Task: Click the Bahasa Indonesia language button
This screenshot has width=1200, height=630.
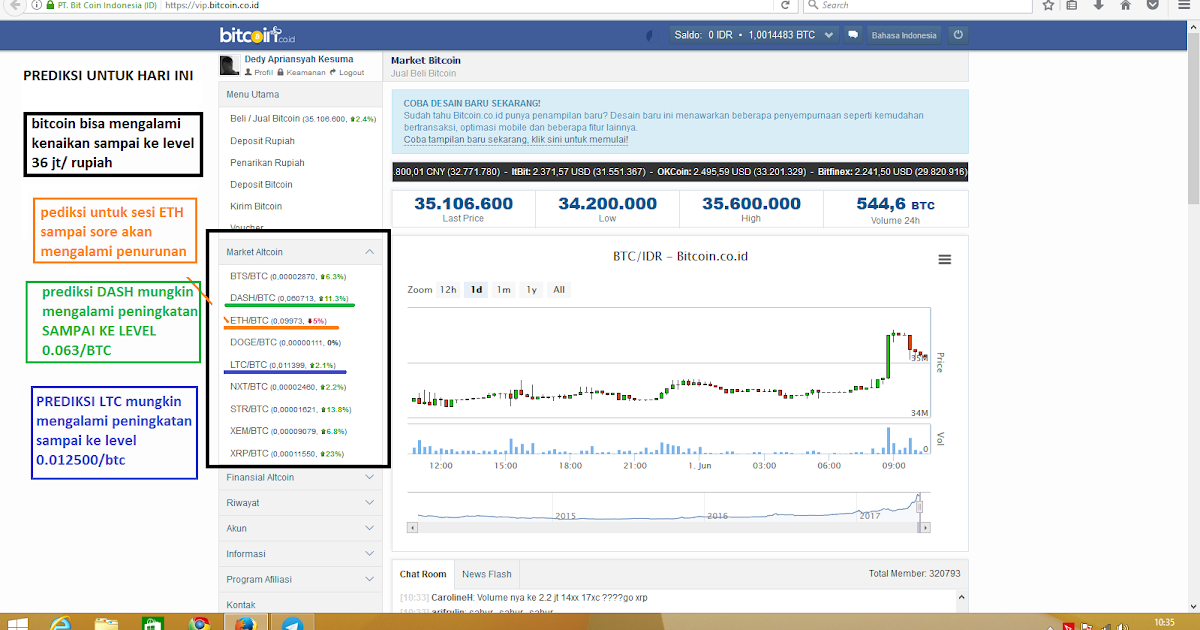Action: (904, 35)
